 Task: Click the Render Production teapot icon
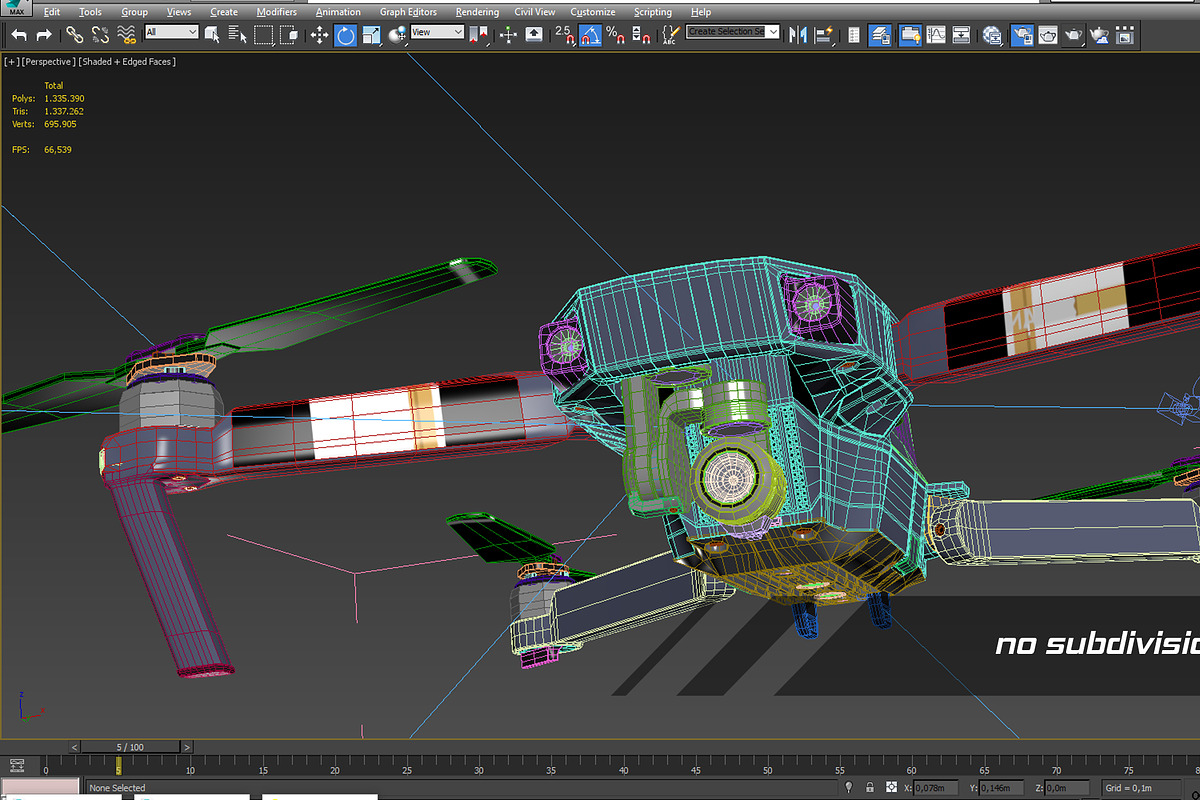(x=1074, y=35)
